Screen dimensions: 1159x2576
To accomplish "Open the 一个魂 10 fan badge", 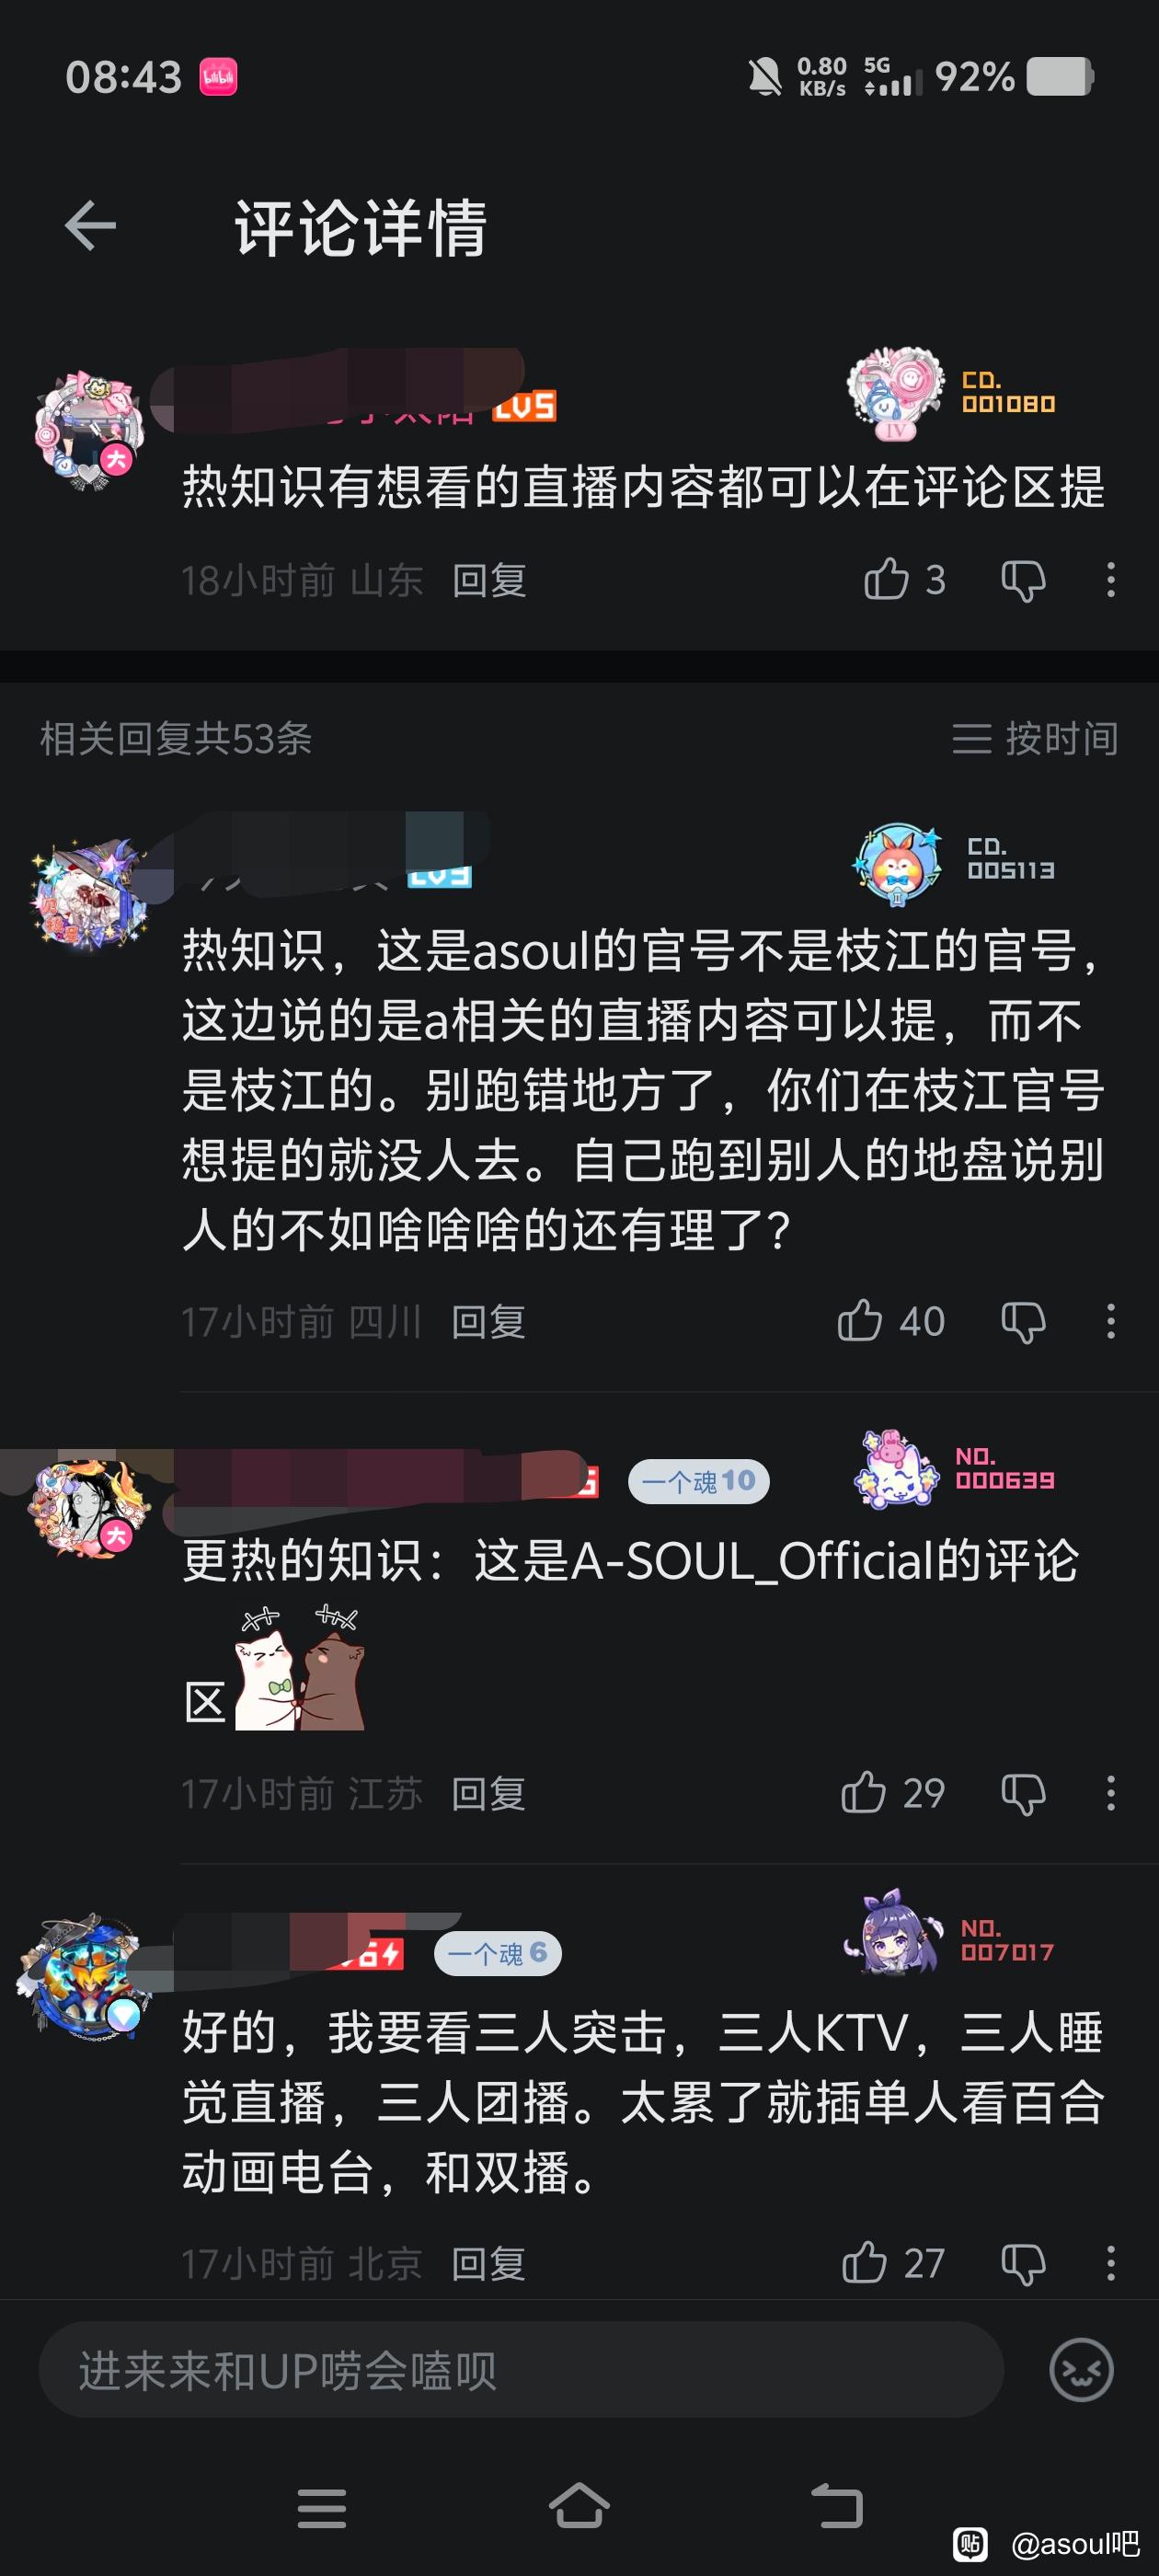I will pos(698,1481).
